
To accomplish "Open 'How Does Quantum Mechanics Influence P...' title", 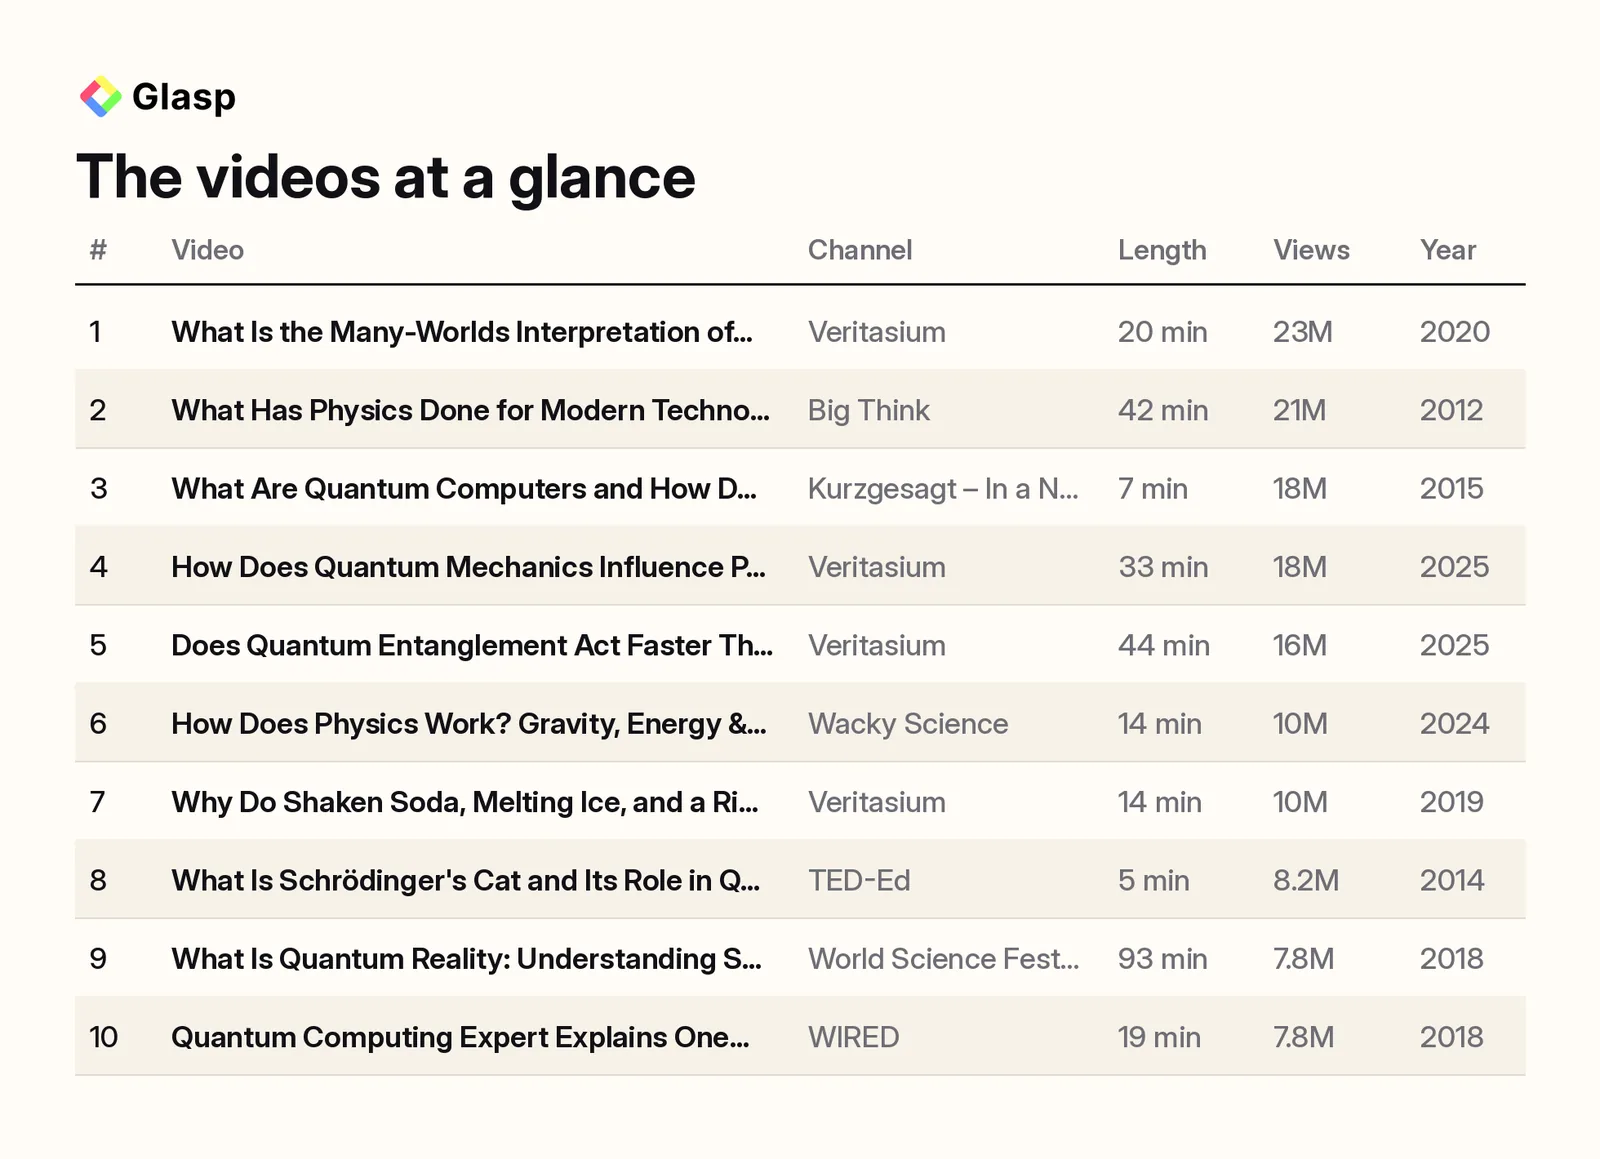I will tap(469, 567).
